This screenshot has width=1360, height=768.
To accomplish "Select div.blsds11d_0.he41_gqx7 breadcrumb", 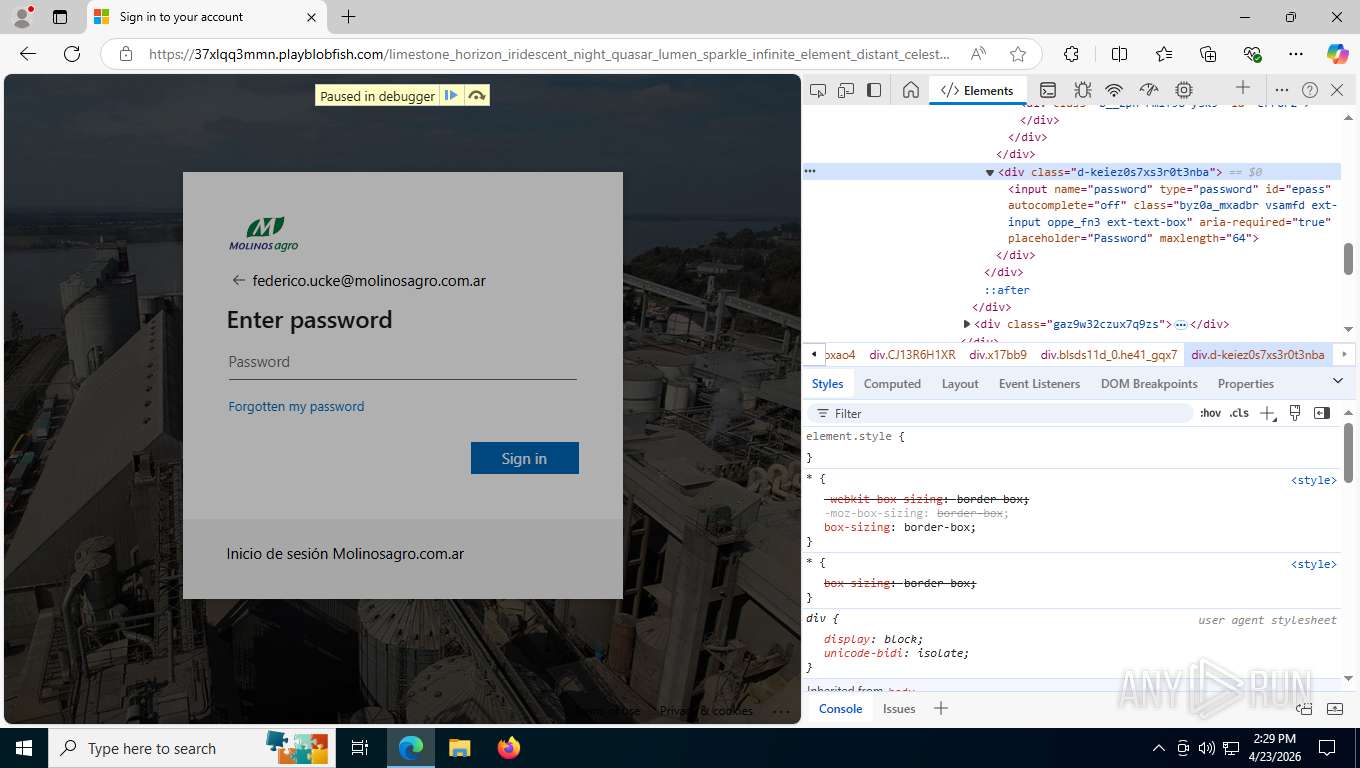I will click(1109, 355).
